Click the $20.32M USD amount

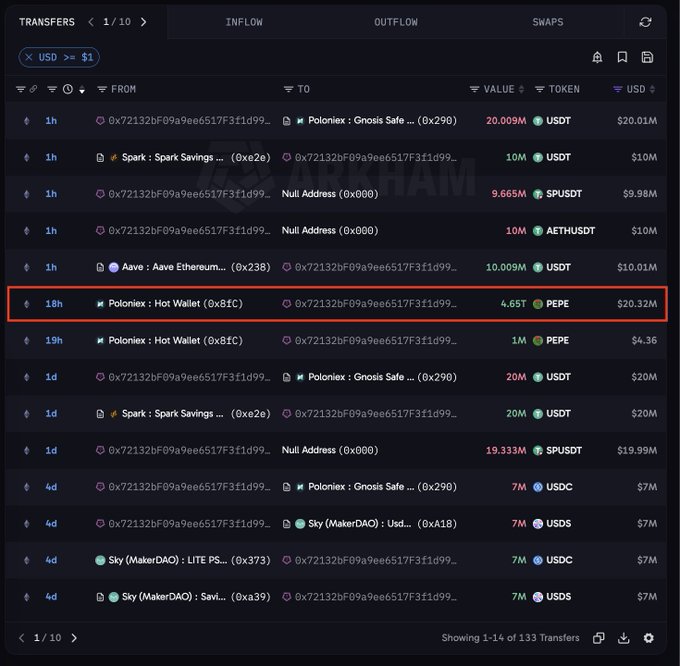[637, 304]
